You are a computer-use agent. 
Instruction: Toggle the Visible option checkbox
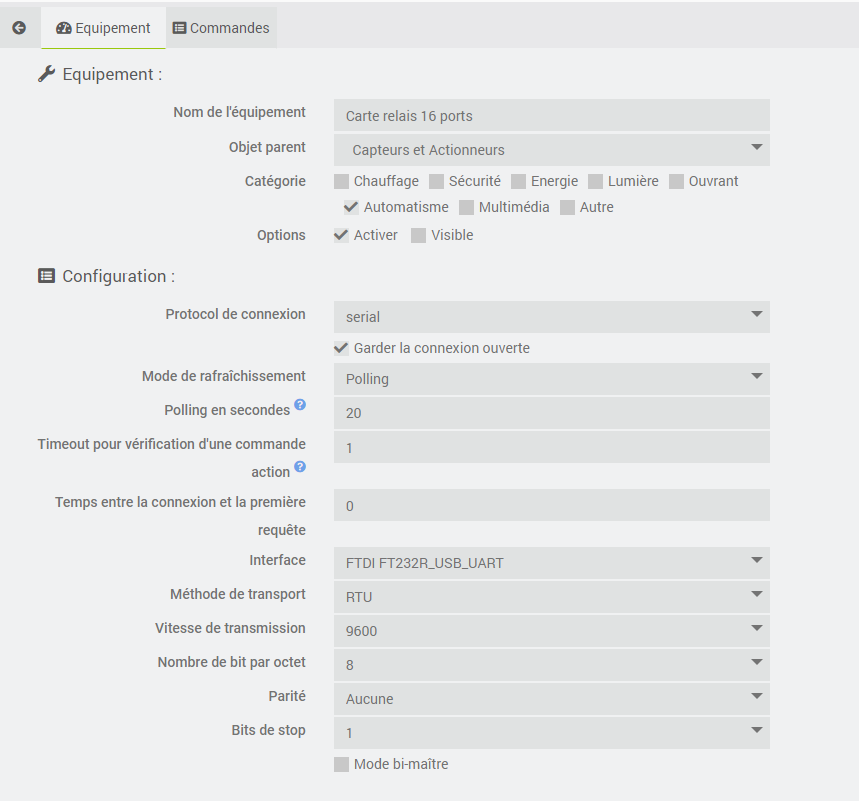pos(419,236)
